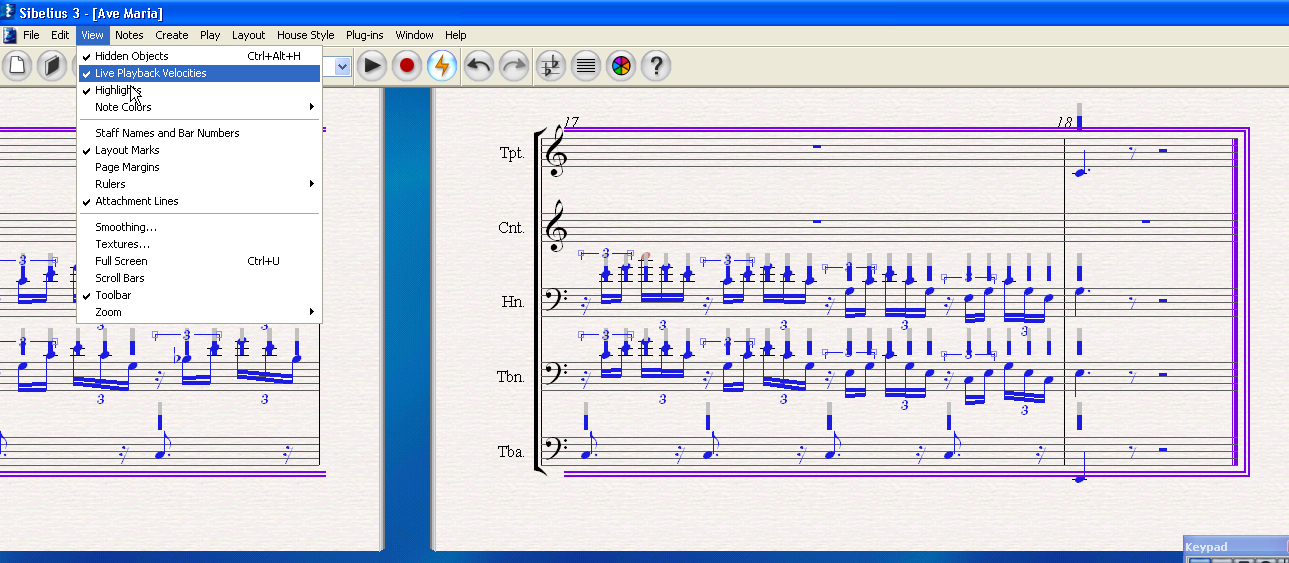Enable Staff Names and Bar Numbers

tap(199, 133)
